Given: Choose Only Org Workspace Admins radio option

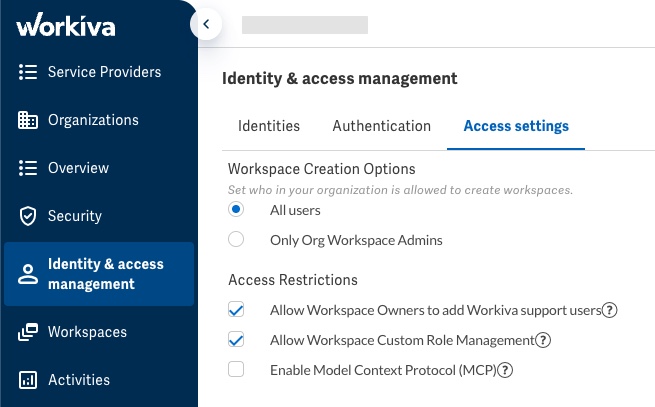Looking at the screenshot, I should click(236, 239).
